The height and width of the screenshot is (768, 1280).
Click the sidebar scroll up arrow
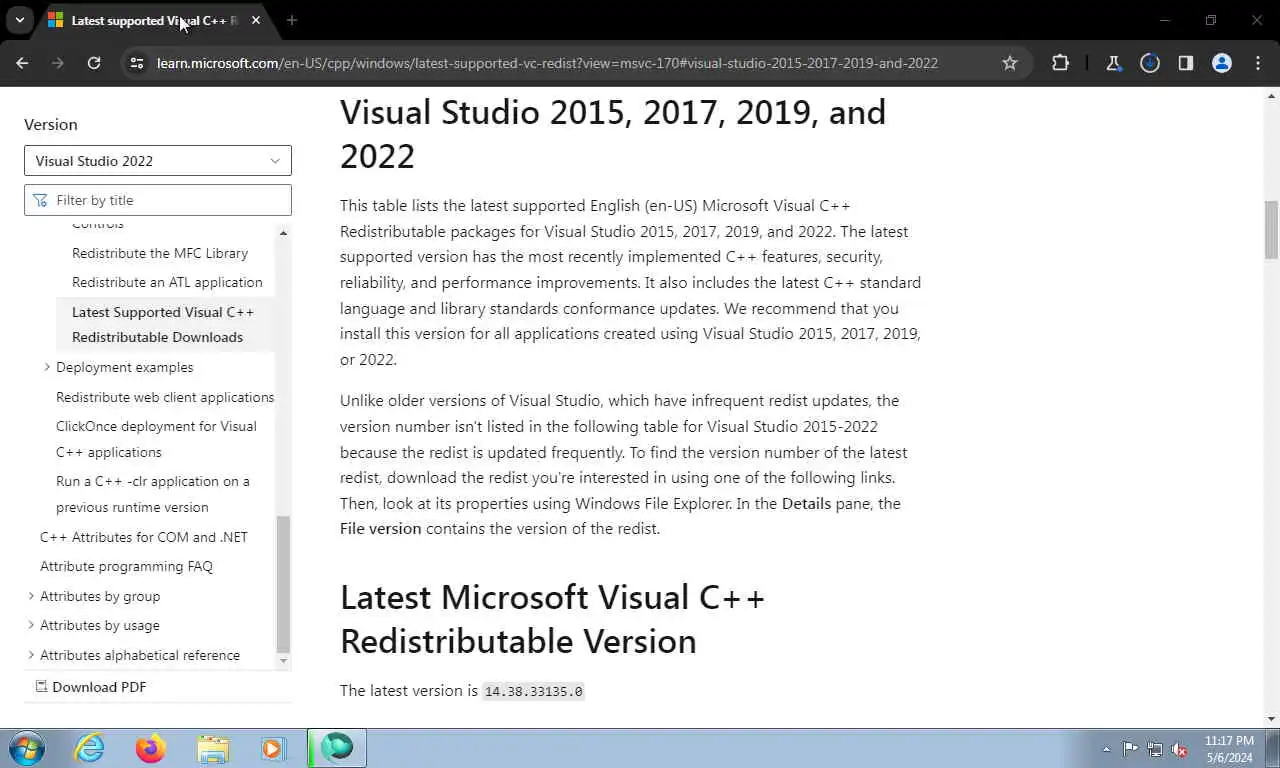pyautogui.click(x=283, y=233)
